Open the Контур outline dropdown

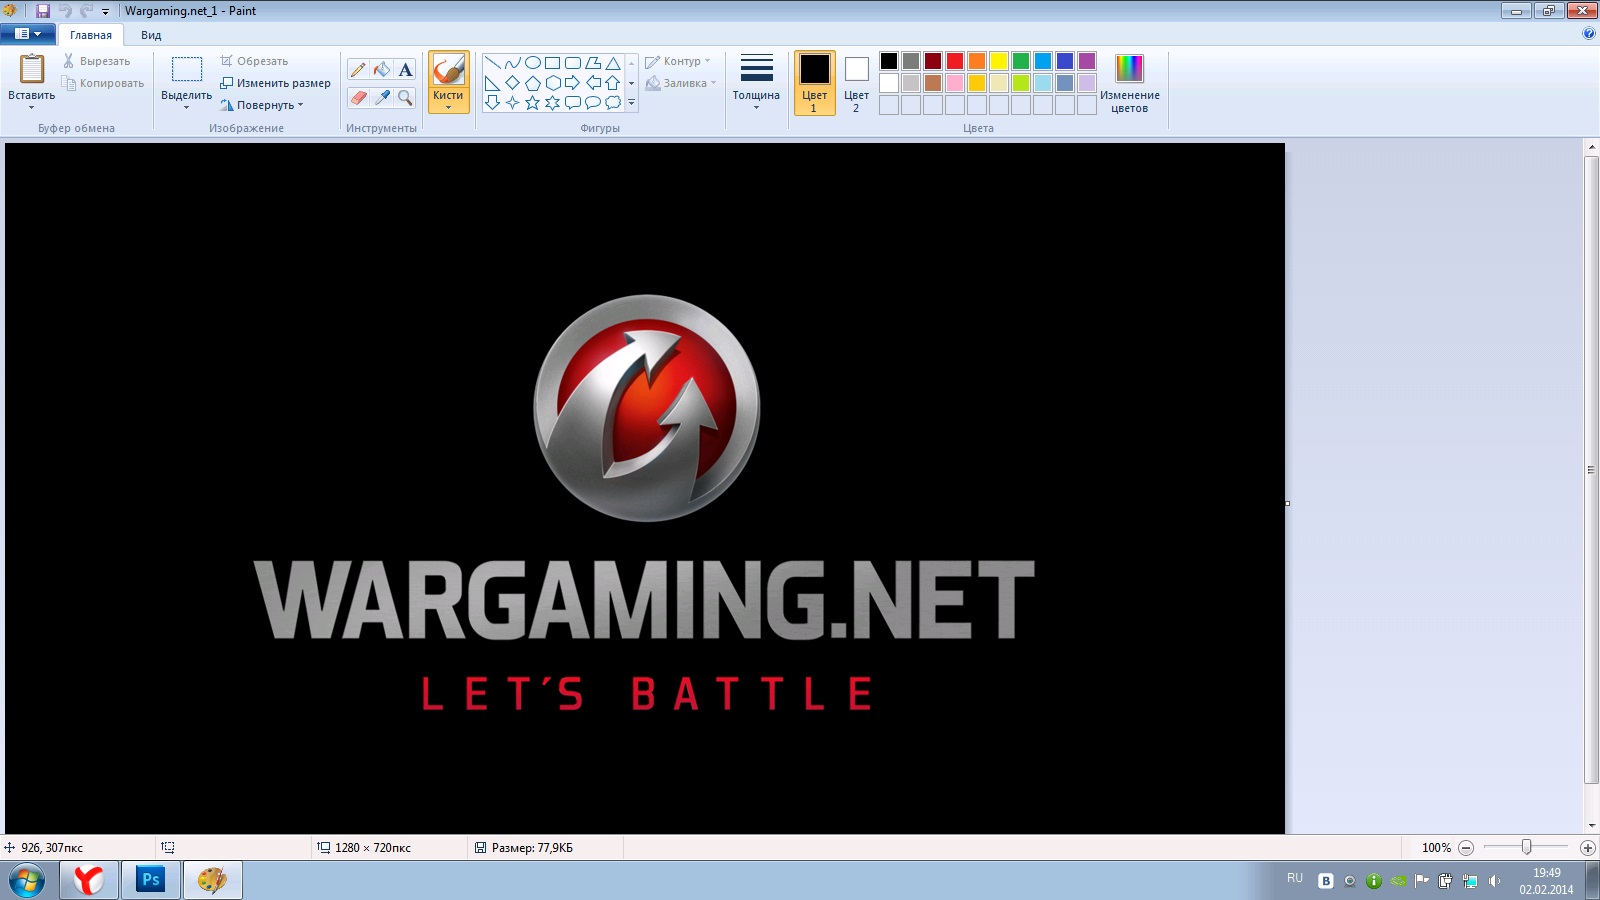(678, 61)
